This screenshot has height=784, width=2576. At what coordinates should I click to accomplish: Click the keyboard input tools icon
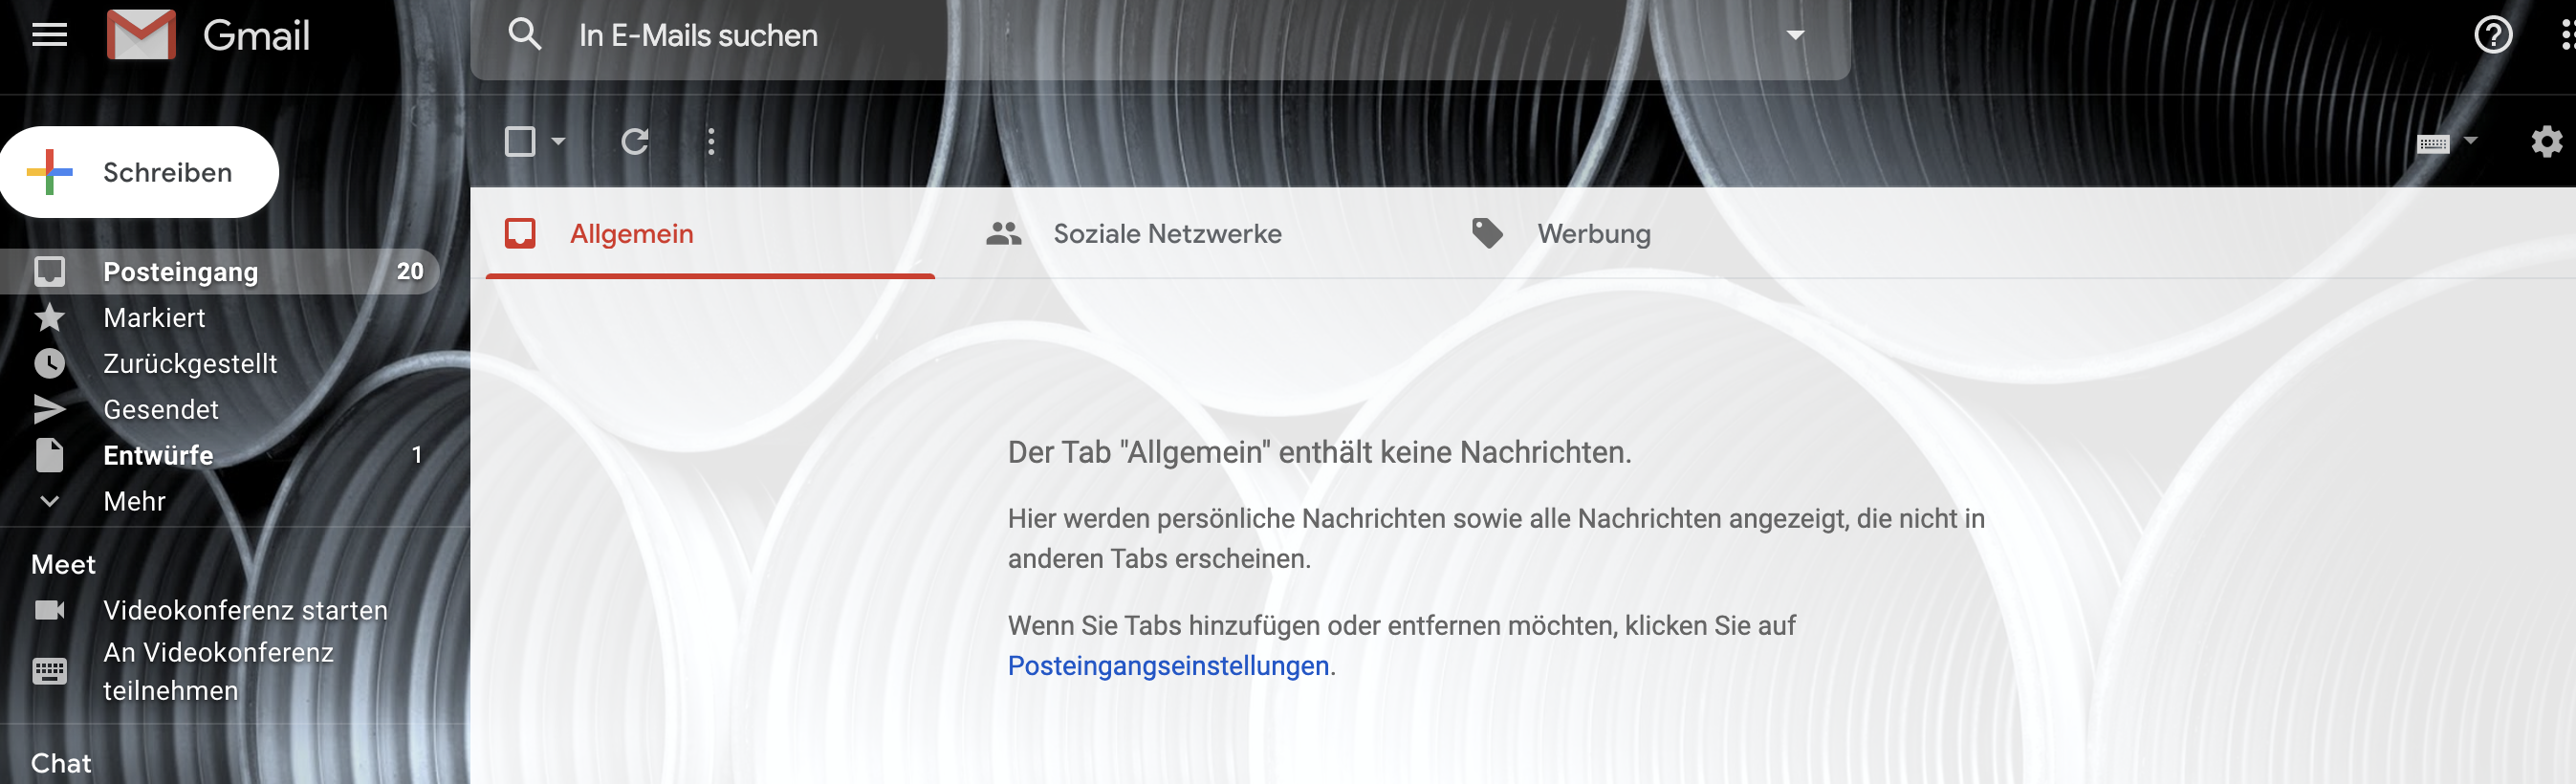click(x=2432, y=142)
